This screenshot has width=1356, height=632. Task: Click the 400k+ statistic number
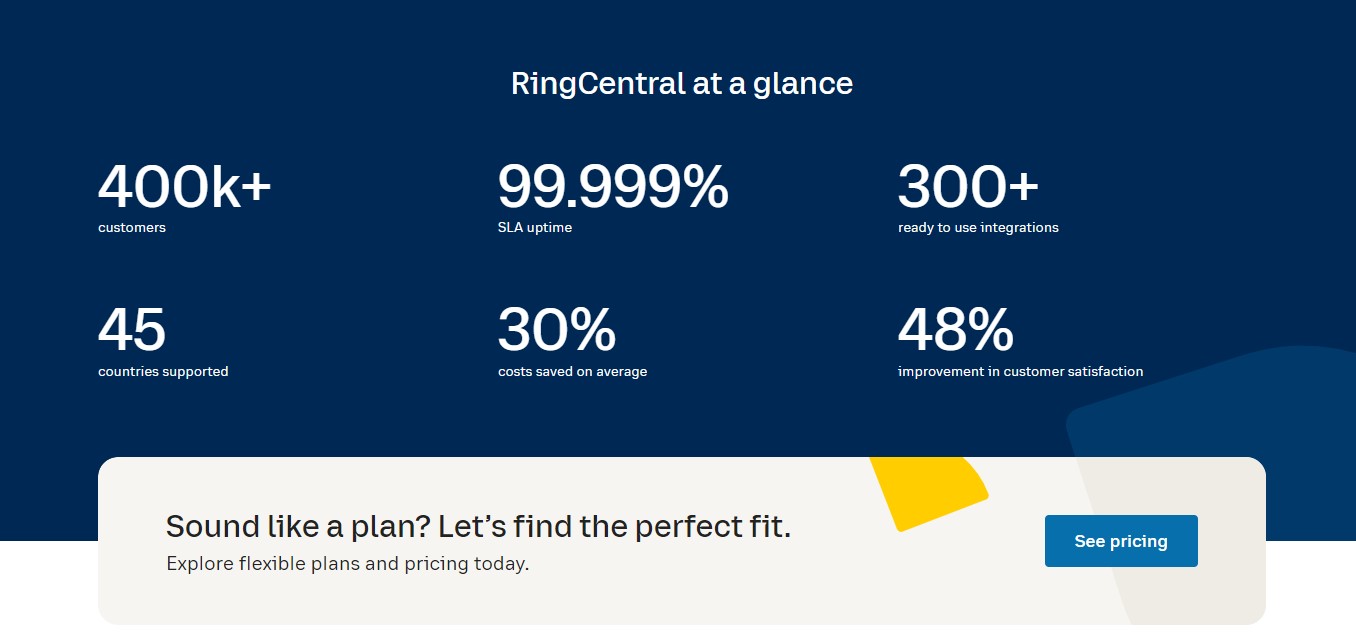[184, 187]
